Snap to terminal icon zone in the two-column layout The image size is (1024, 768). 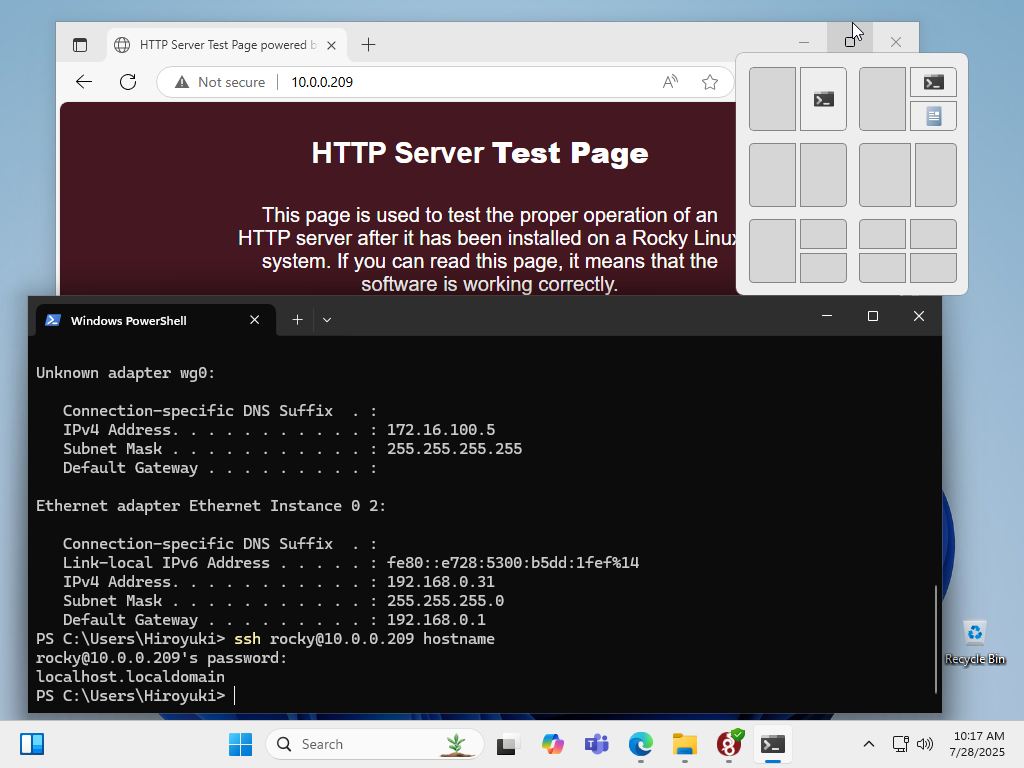pyautogui.click(x=824, y=99)
